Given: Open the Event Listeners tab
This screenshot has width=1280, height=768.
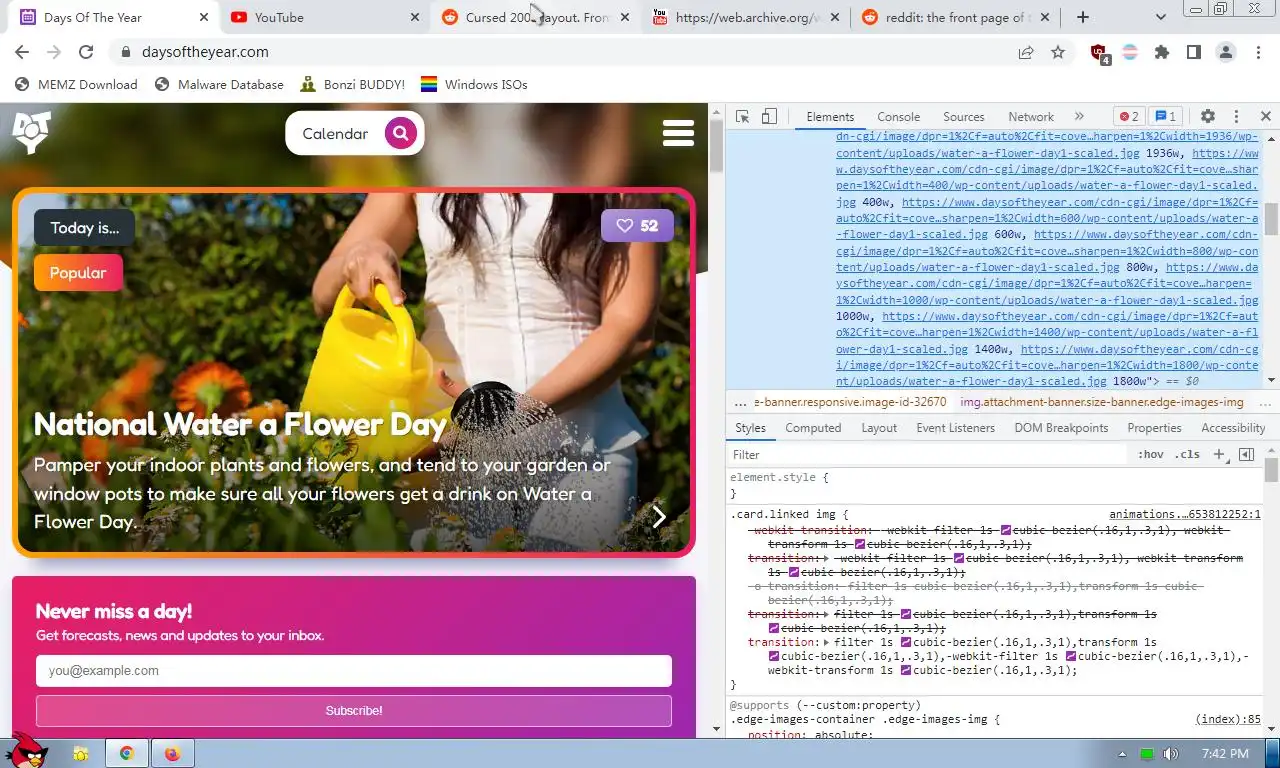Looking at the screenshot, I should pyautogui.click(x=955, y=428).
